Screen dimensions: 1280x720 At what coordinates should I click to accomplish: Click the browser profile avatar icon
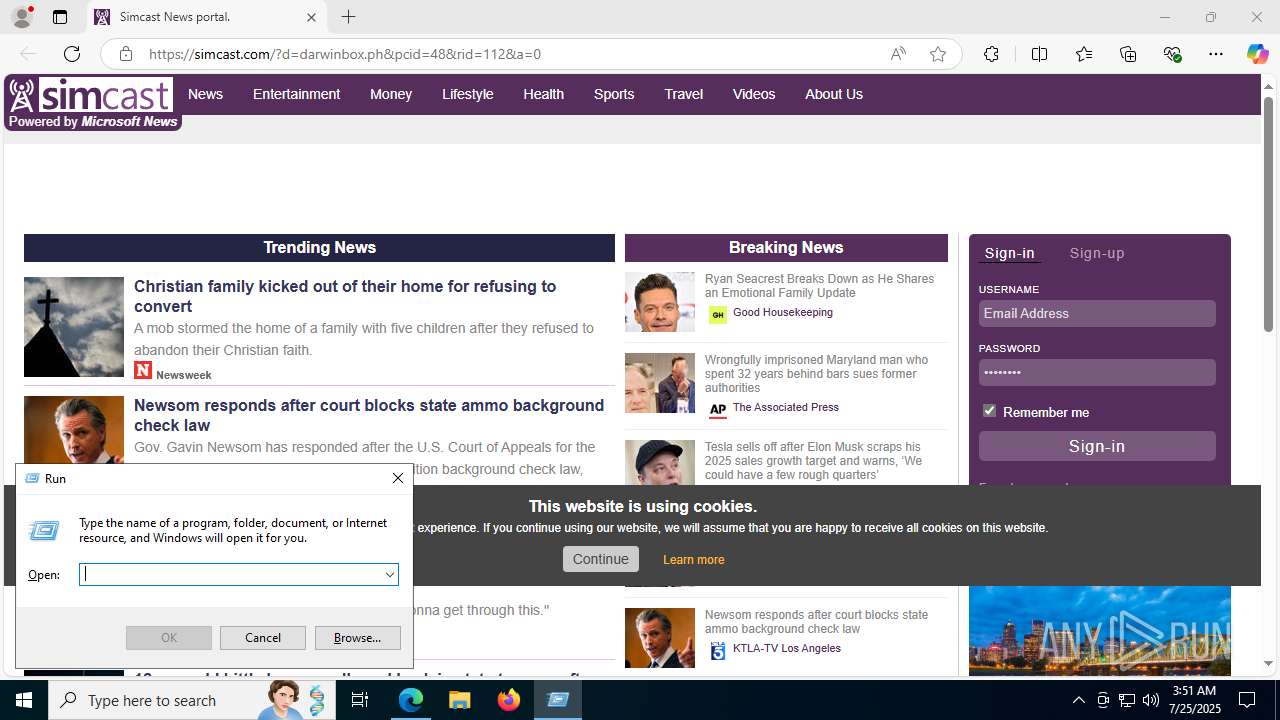[21, 17]
